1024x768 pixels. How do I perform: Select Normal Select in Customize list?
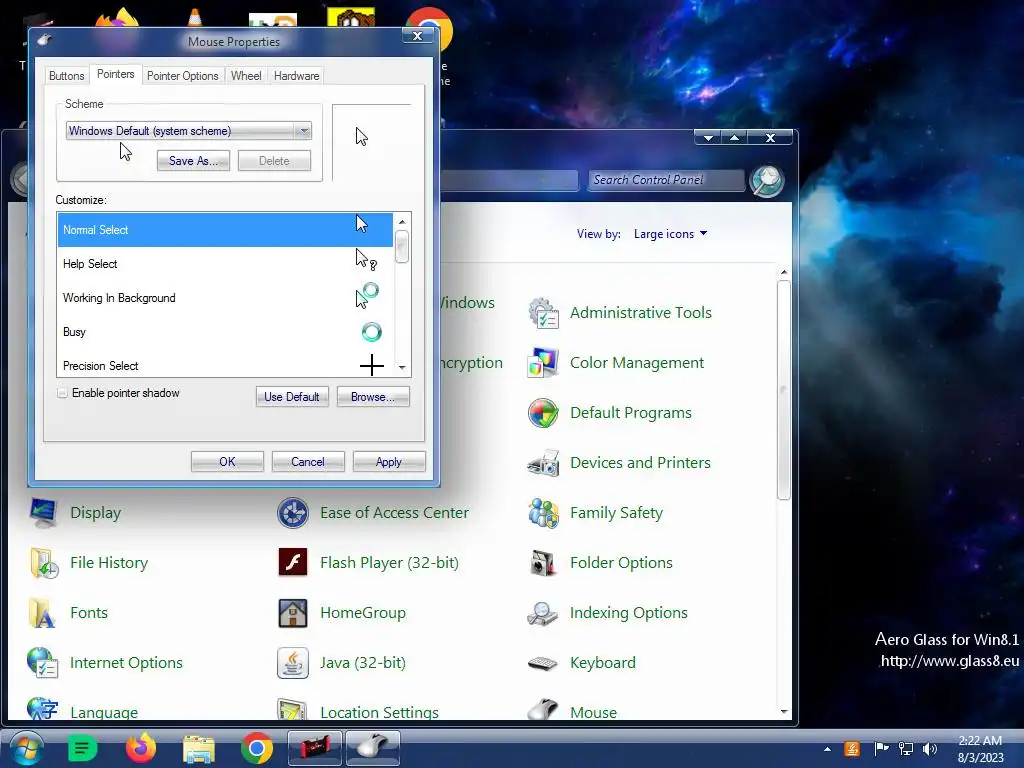pyautogui.click(x=225, y=230)
